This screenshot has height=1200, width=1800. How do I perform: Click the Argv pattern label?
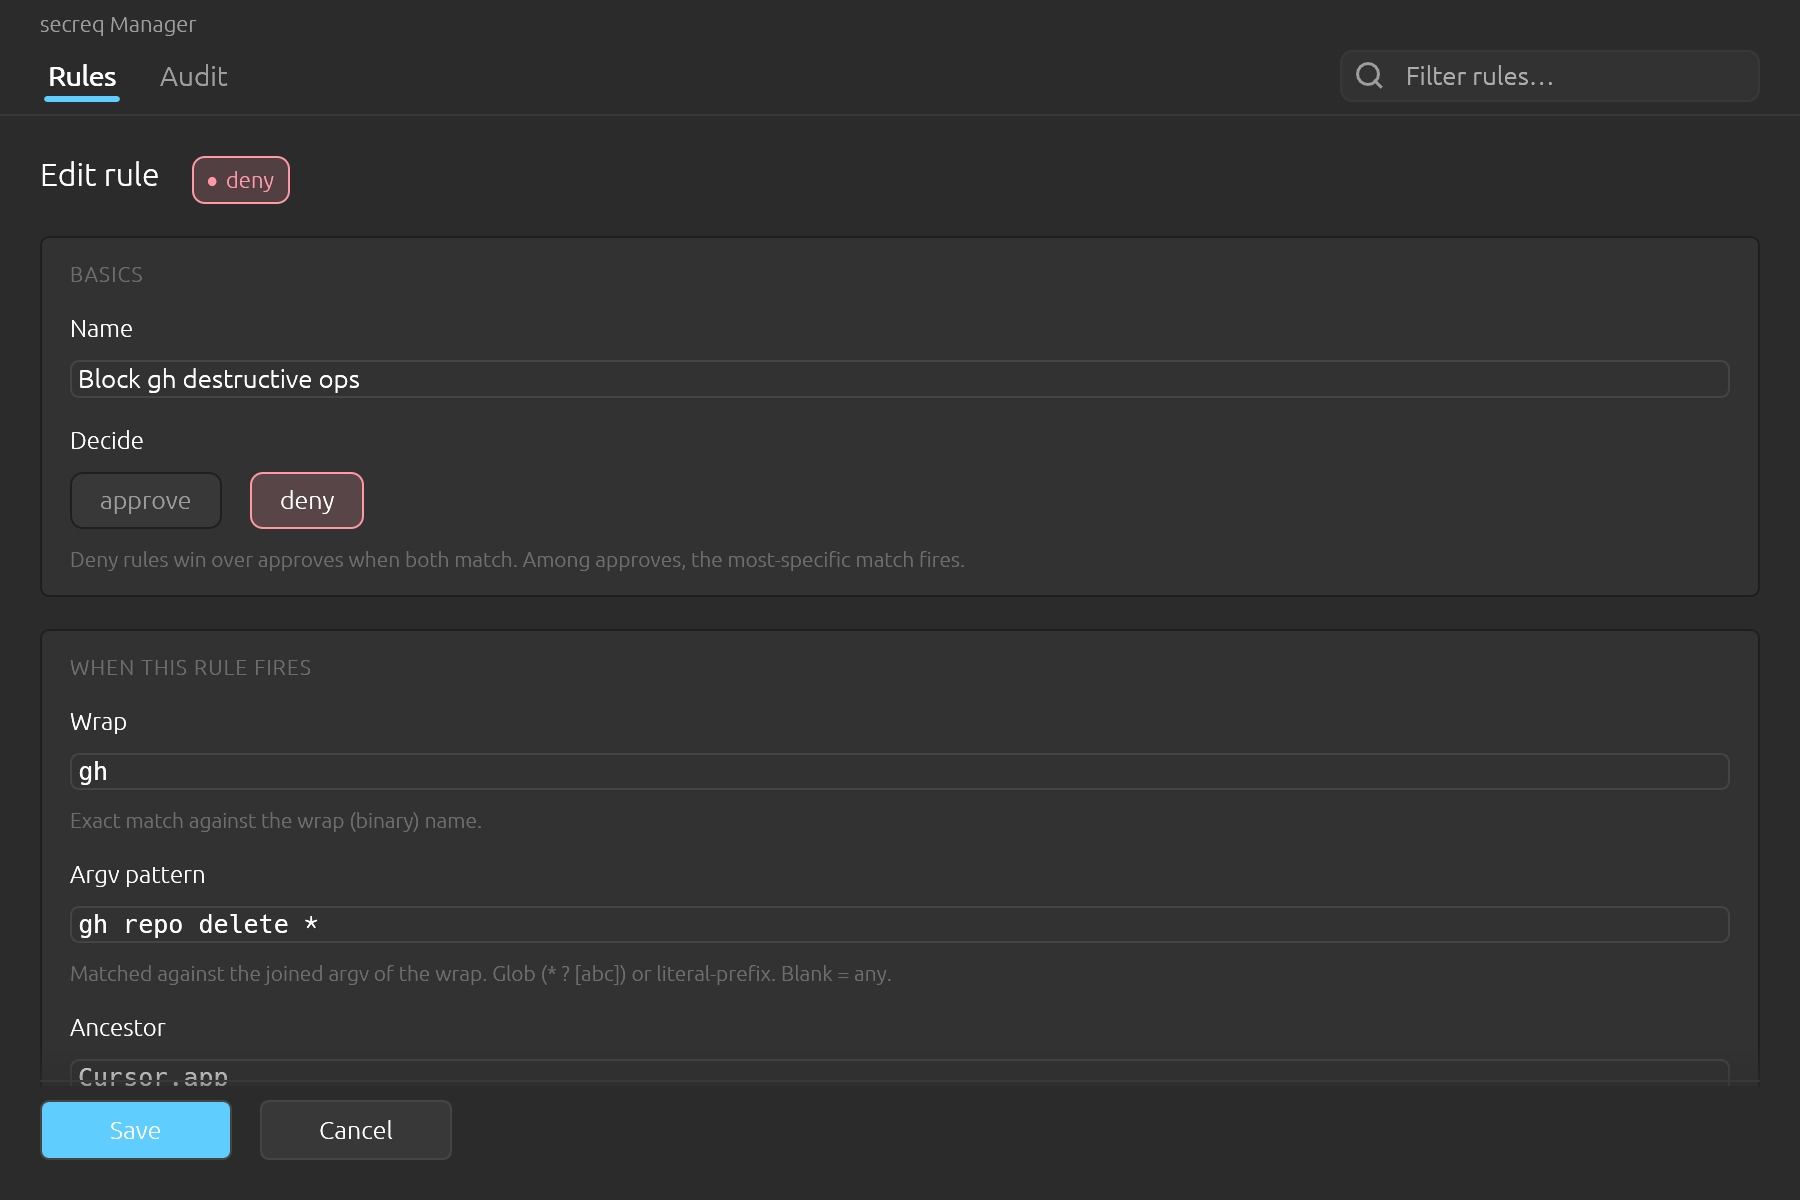[137, 875]
